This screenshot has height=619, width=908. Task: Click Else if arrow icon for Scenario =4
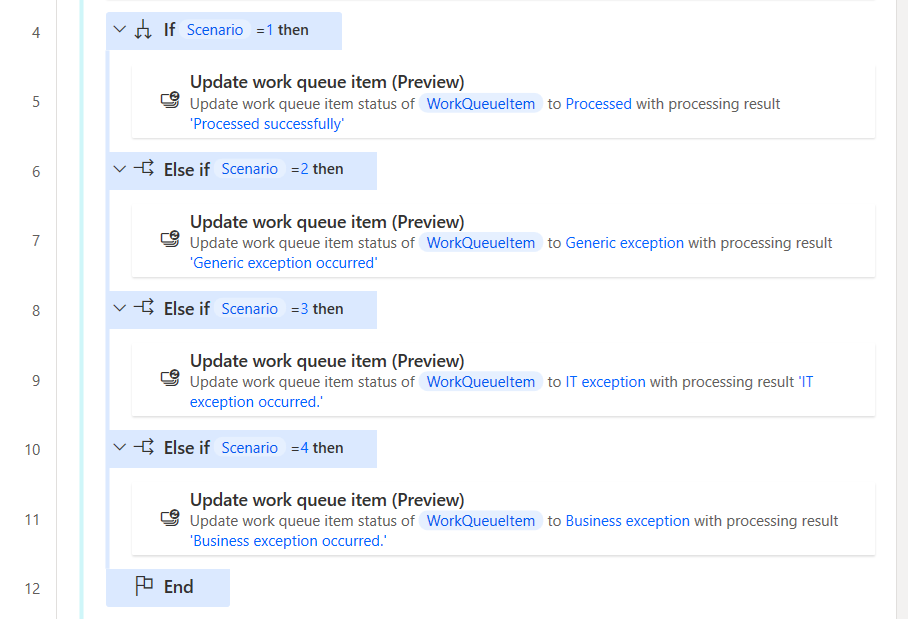pos(144,447)
